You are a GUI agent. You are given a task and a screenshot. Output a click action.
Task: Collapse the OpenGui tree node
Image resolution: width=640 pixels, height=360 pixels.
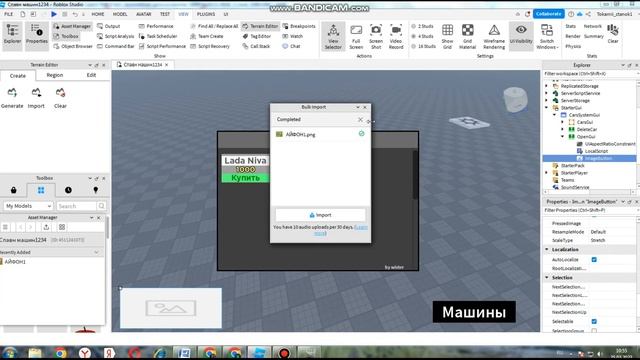pos(562,137)
